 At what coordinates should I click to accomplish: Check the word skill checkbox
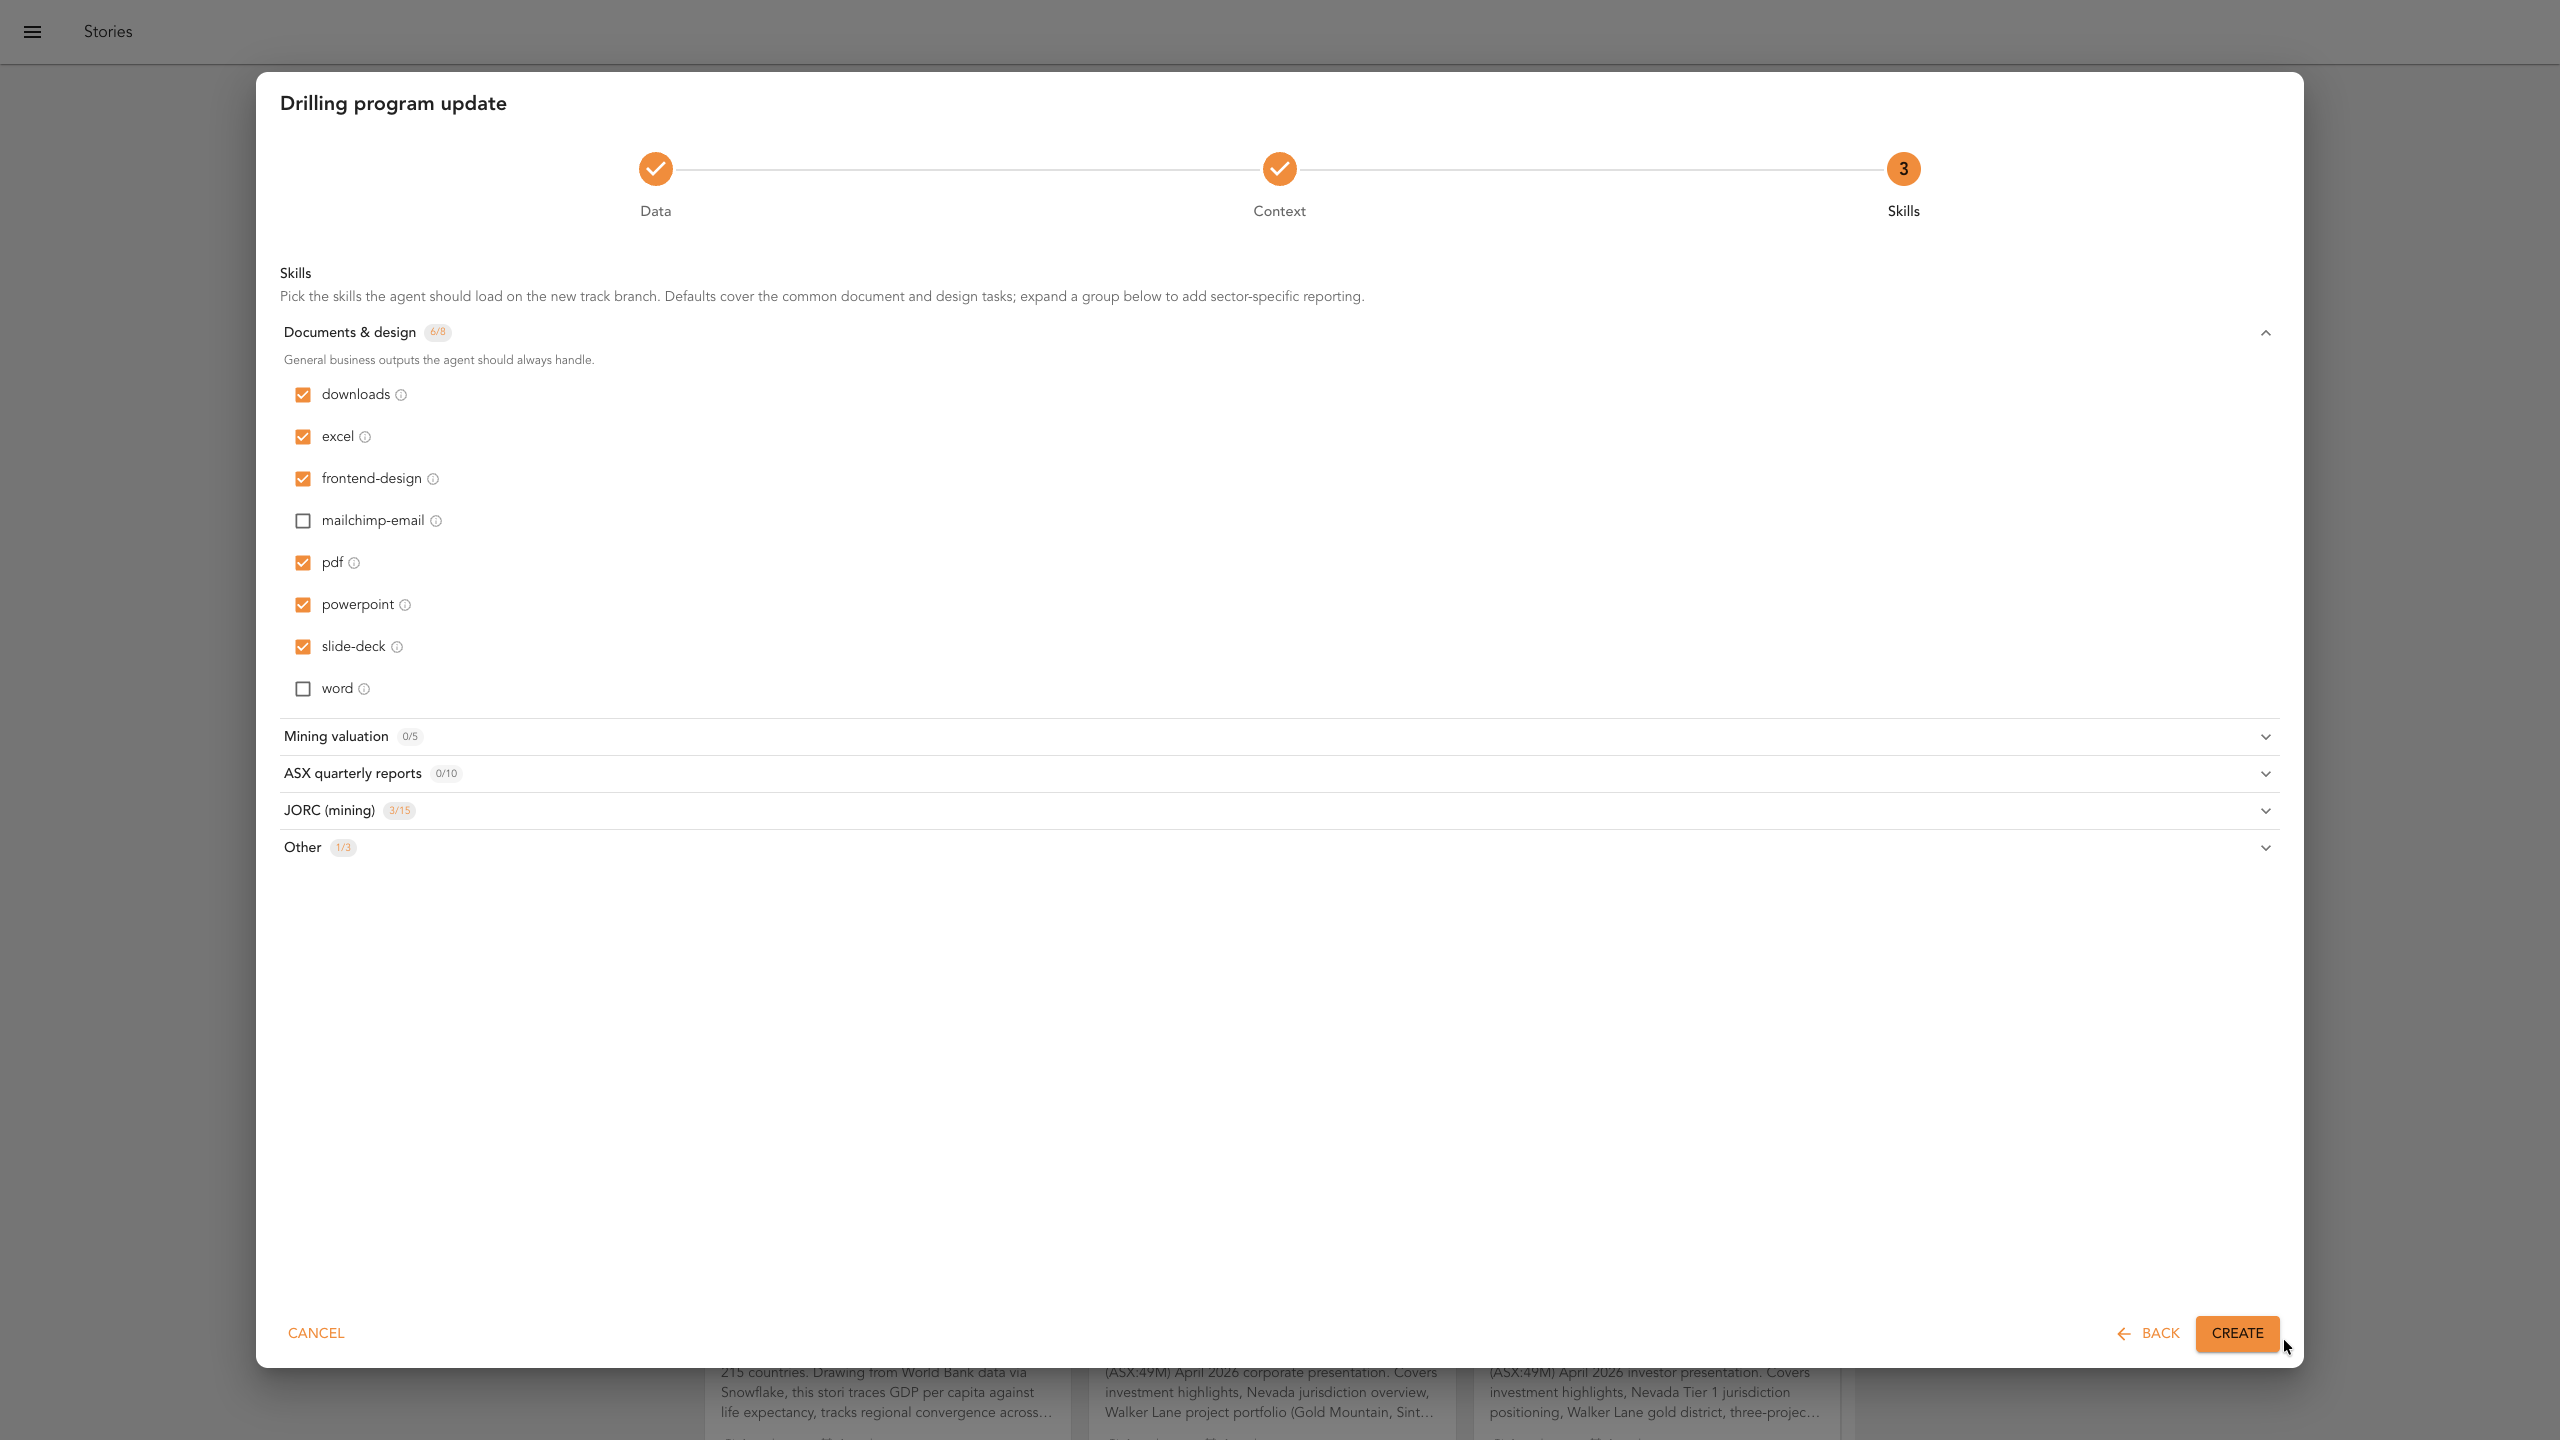(303, 689)
